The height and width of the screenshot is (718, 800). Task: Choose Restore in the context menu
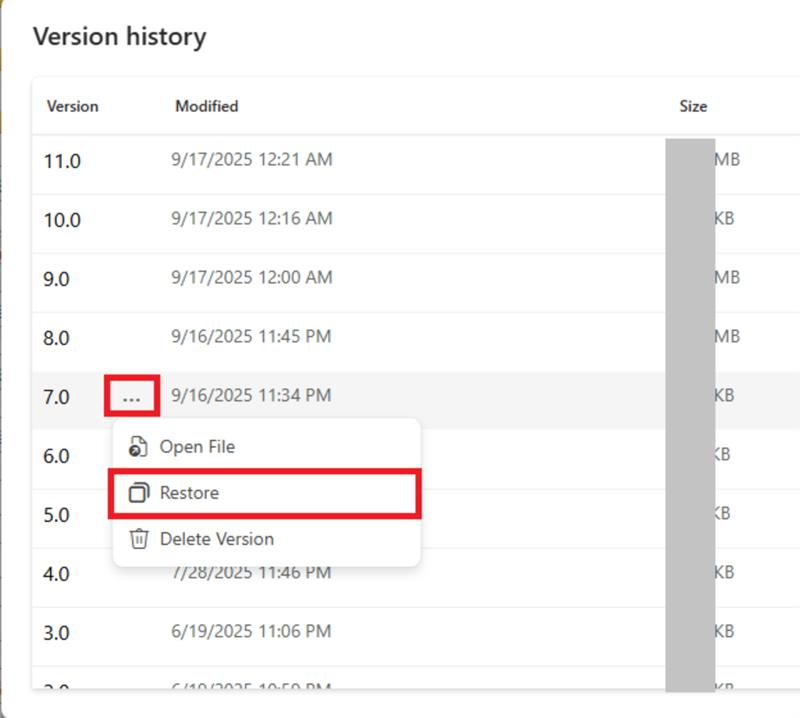click(192, 492)
